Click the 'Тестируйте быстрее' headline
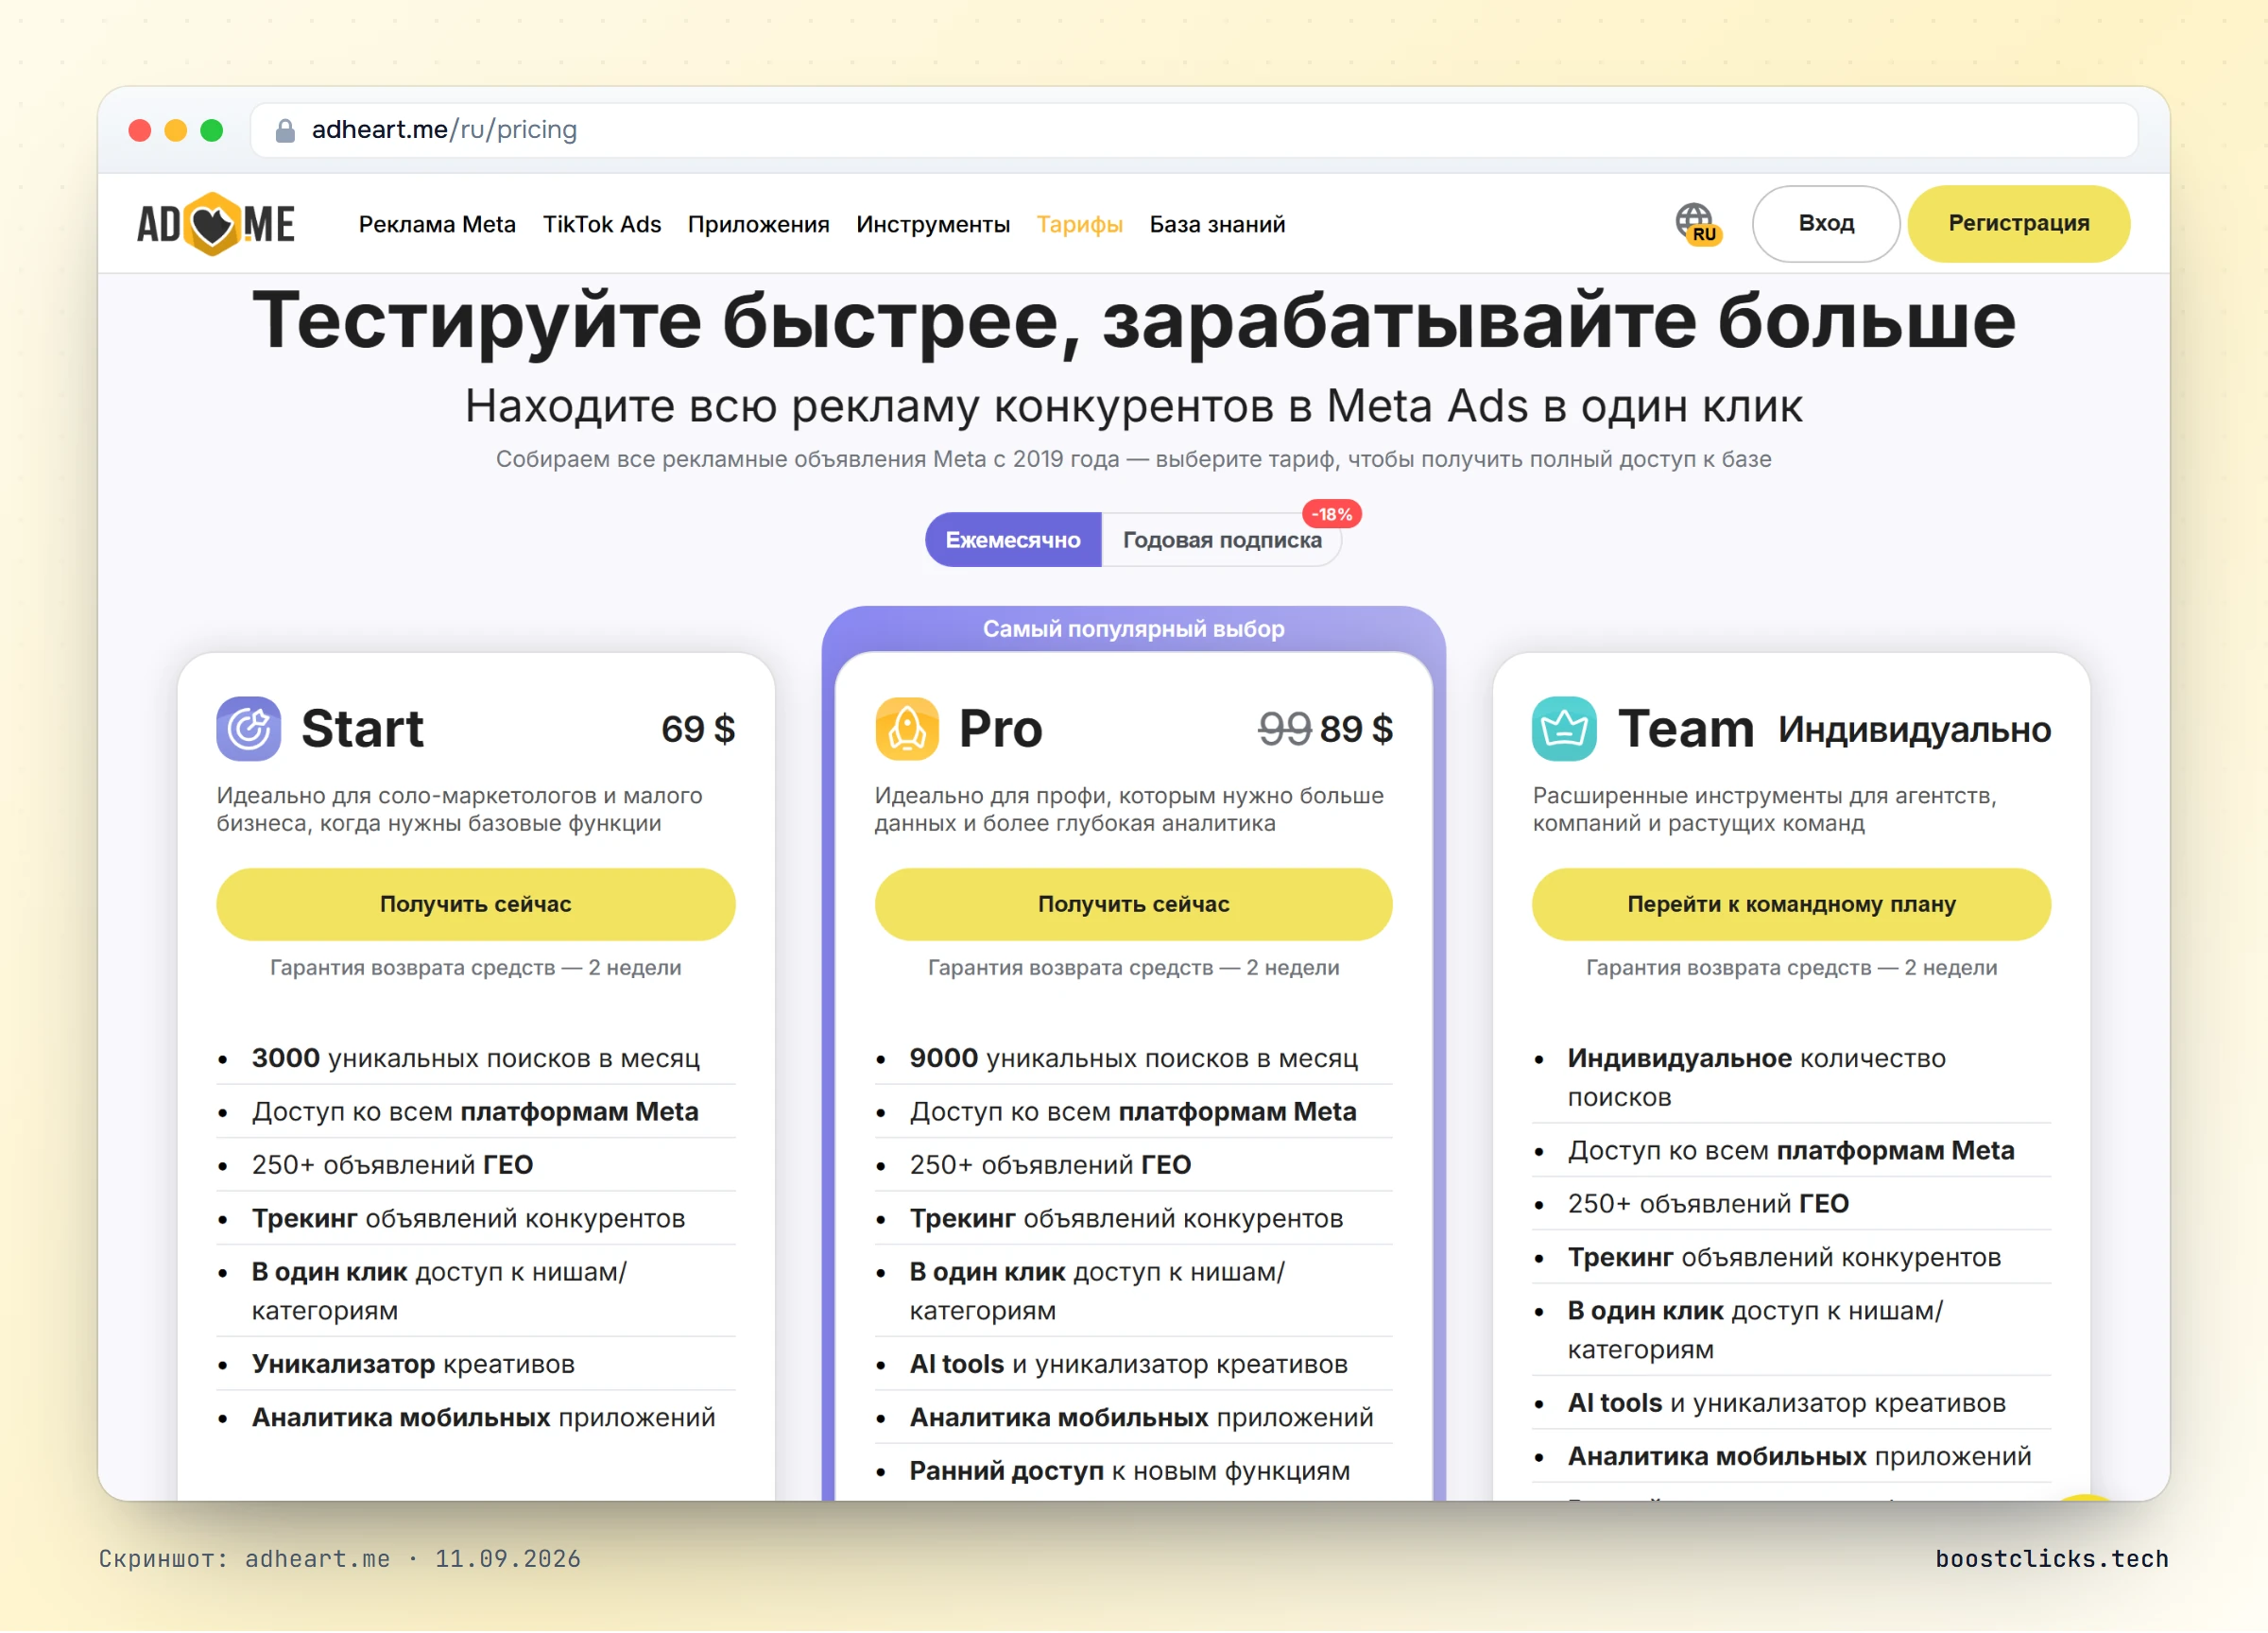Image resolution: width=2268 pixels, height=1633 pixels. (1134, 321)
